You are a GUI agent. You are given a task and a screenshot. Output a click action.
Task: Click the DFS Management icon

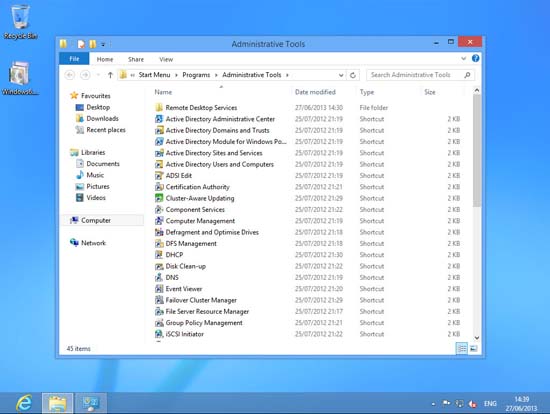tap(159, 243)
